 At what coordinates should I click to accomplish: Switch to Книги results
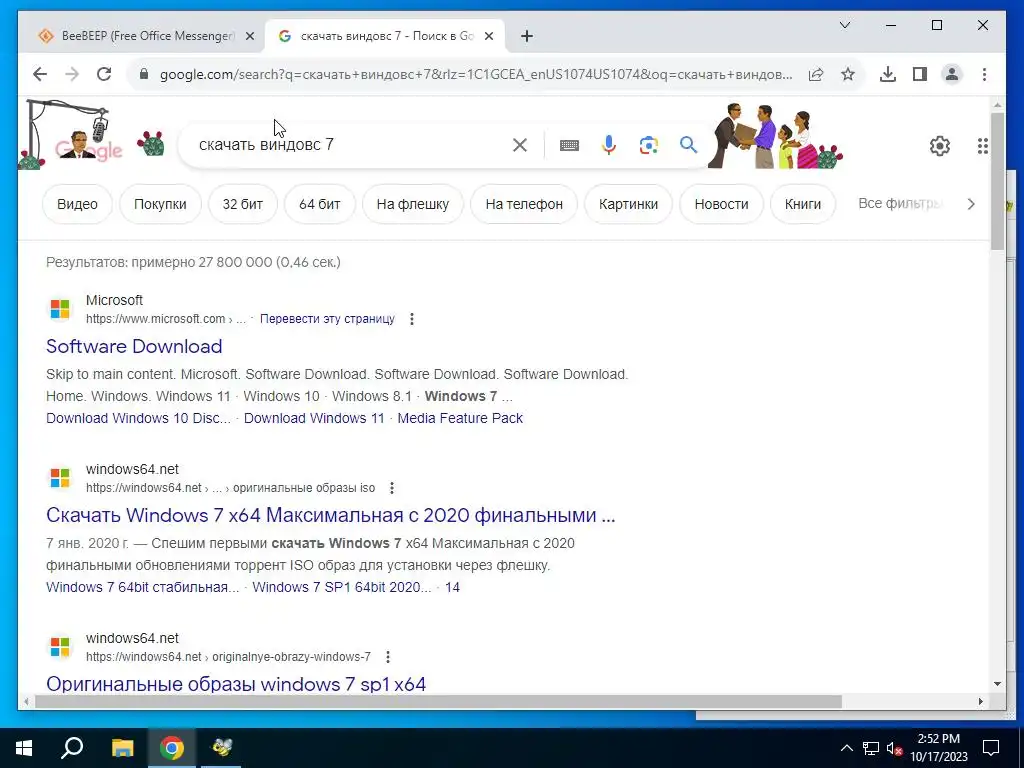click(803, 204)
